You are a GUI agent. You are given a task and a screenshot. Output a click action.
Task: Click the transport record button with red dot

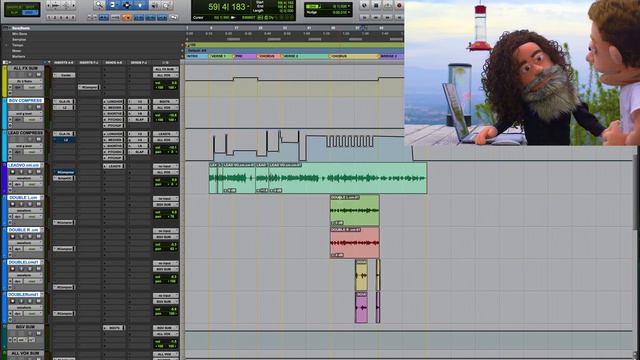399,5
